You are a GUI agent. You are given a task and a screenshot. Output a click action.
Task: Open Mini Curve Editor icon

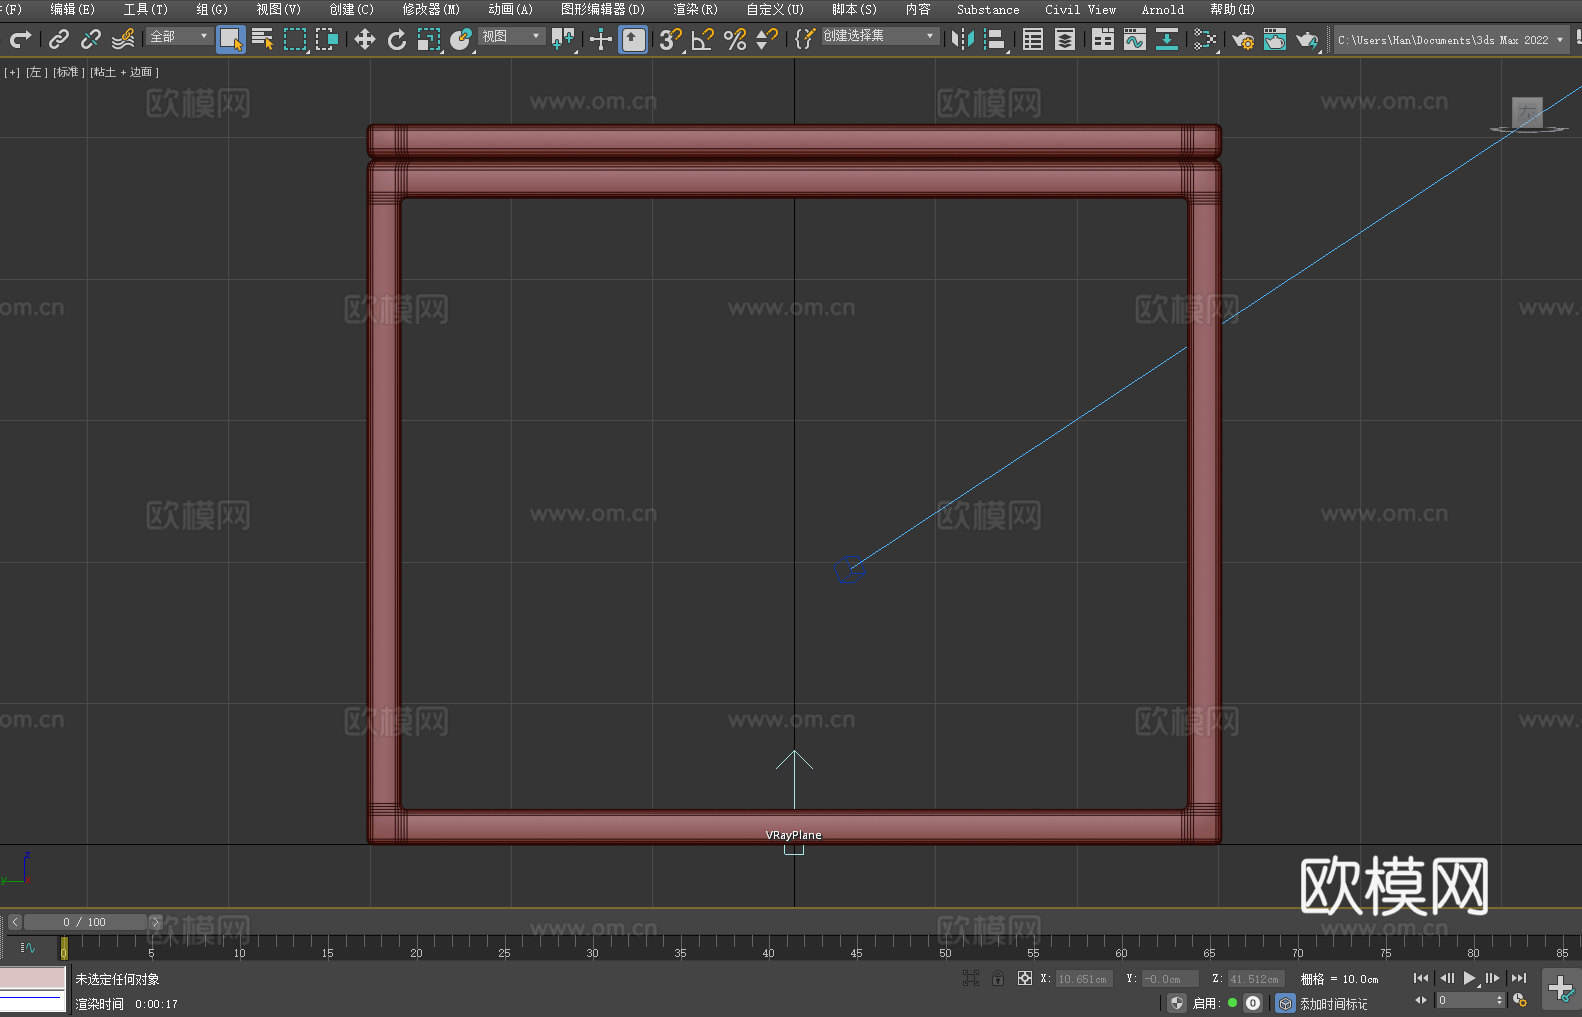(x=27, y=948)
